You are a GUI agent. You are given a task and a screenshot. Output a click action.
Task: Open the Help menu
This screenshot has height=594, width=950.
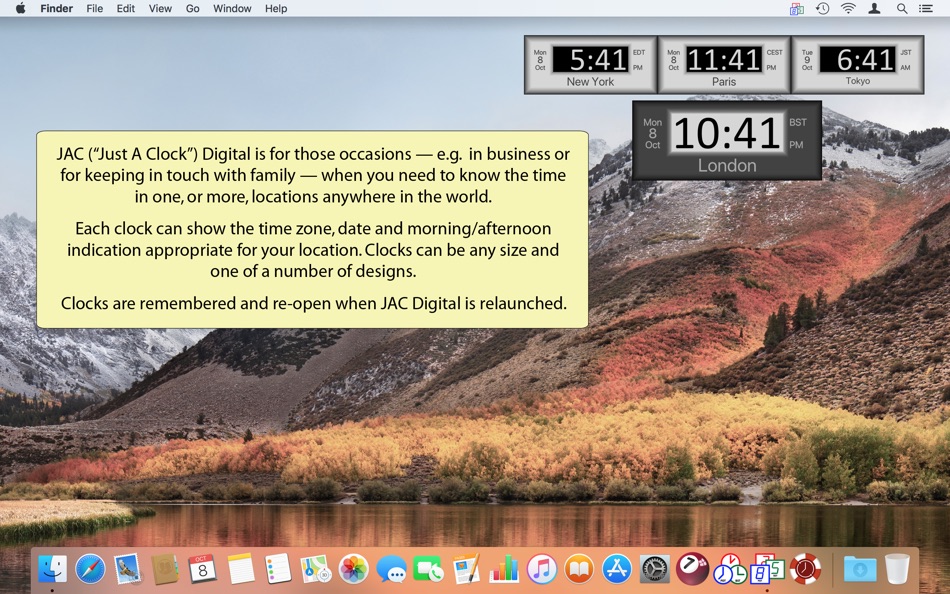coord(275,8)
